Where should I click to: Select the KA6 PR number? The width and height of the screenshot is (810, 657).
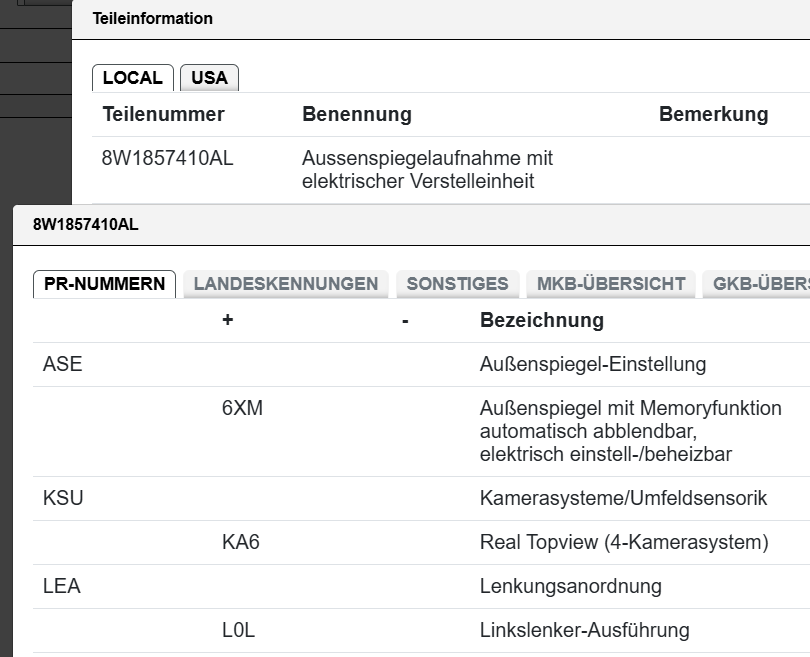coord(241,542)
